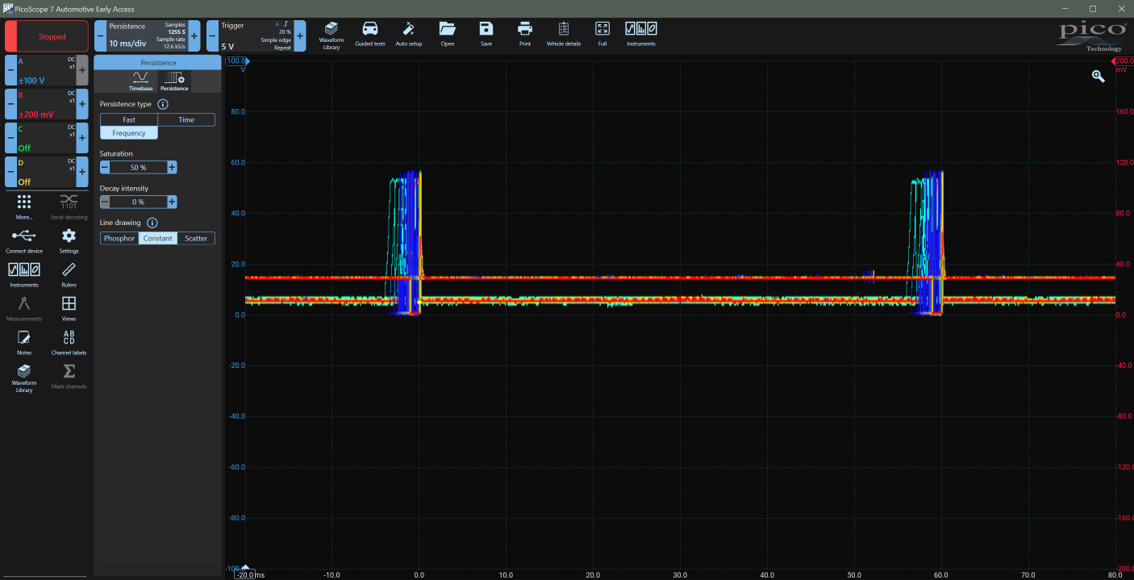Select Fast persistence type
Viewport: 1134px width, 580px height.
click(129, 120)
